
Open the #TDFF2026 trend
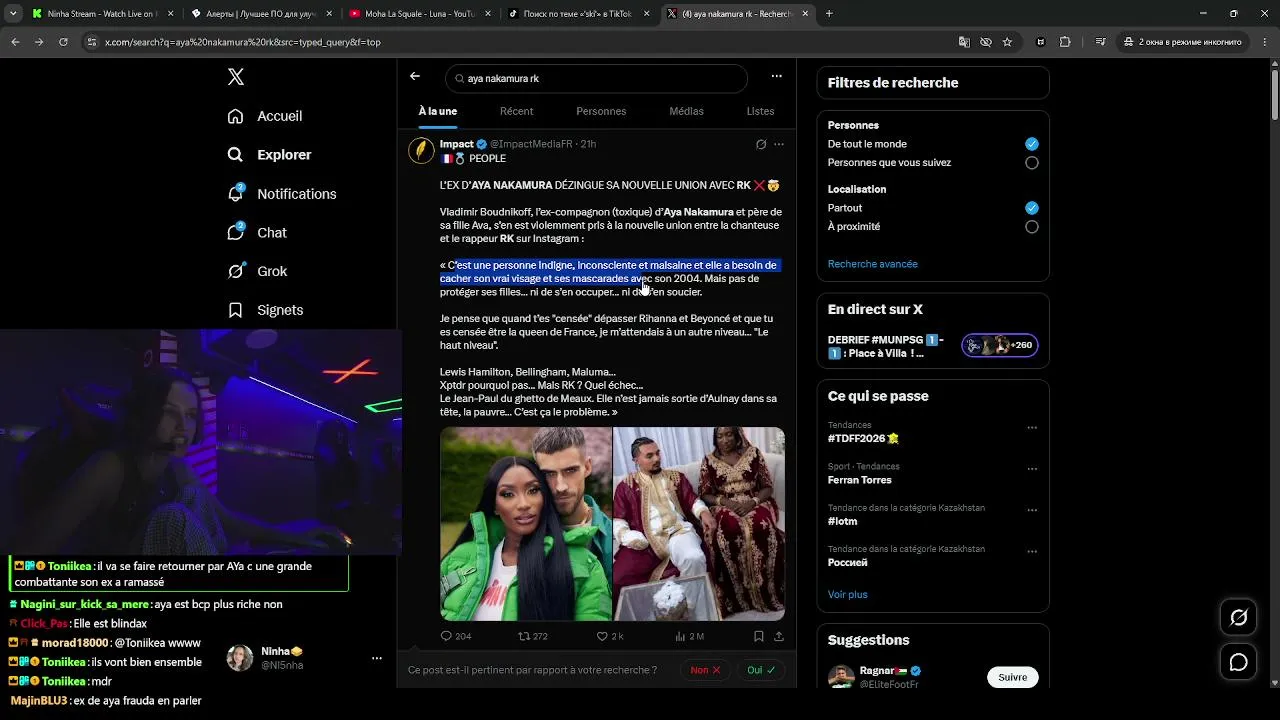click(x=863, y=438)
